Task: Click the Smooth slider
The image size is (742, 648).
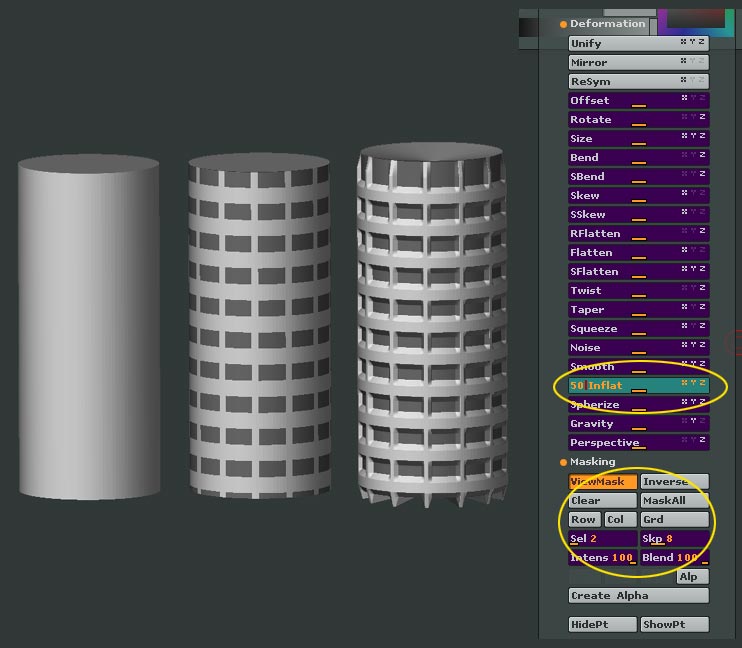Action: (638, 366)
